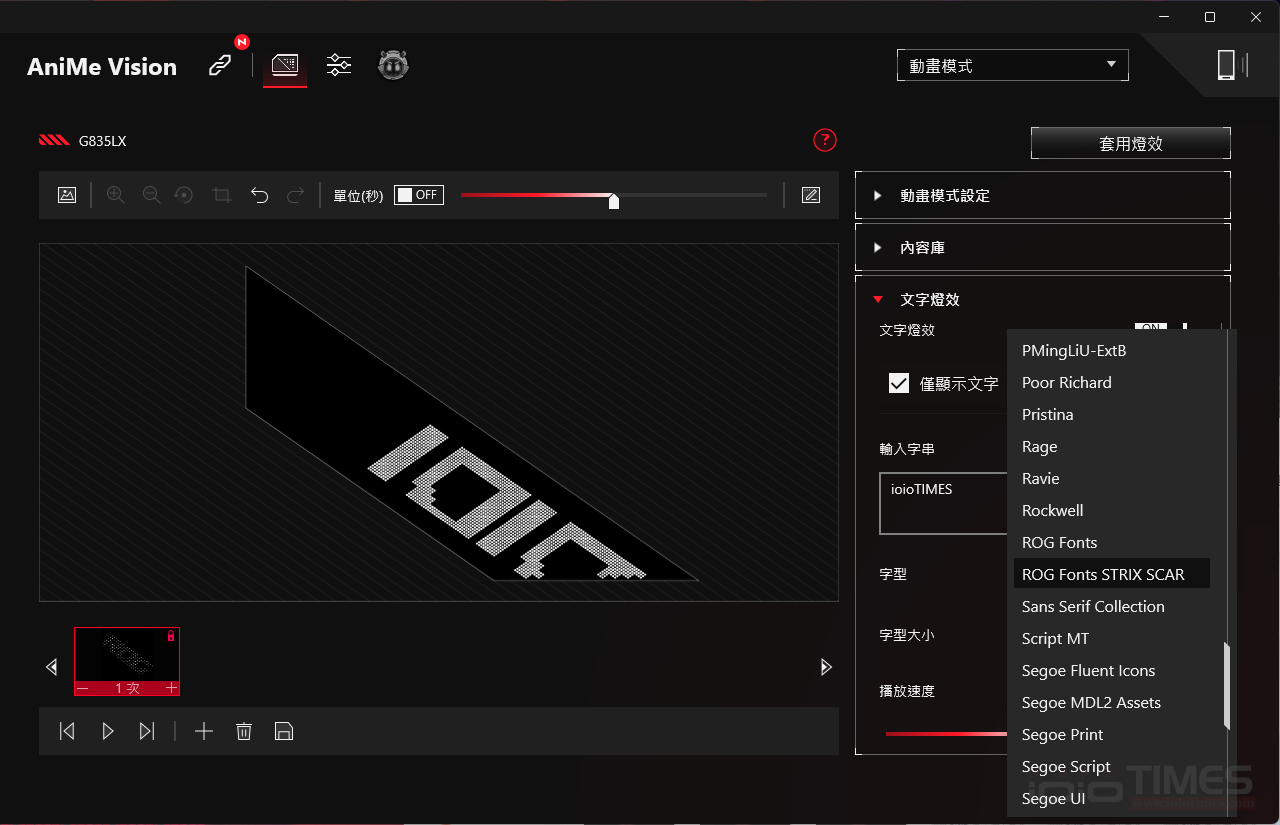Screen dimensions: 1280x825
Task: Open the robot mascot icon
Action: pyautogui.click(x=393, y=66)
